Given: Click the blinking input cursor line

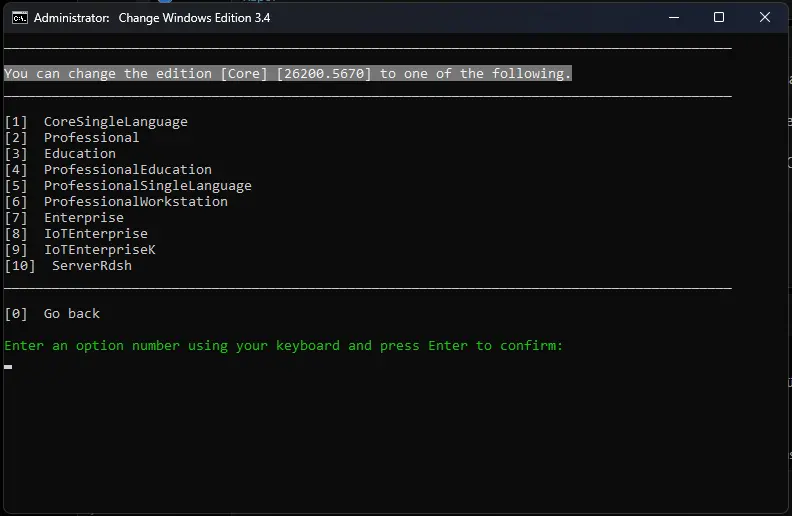Looking at the screenshot, I should pos(8,367).
